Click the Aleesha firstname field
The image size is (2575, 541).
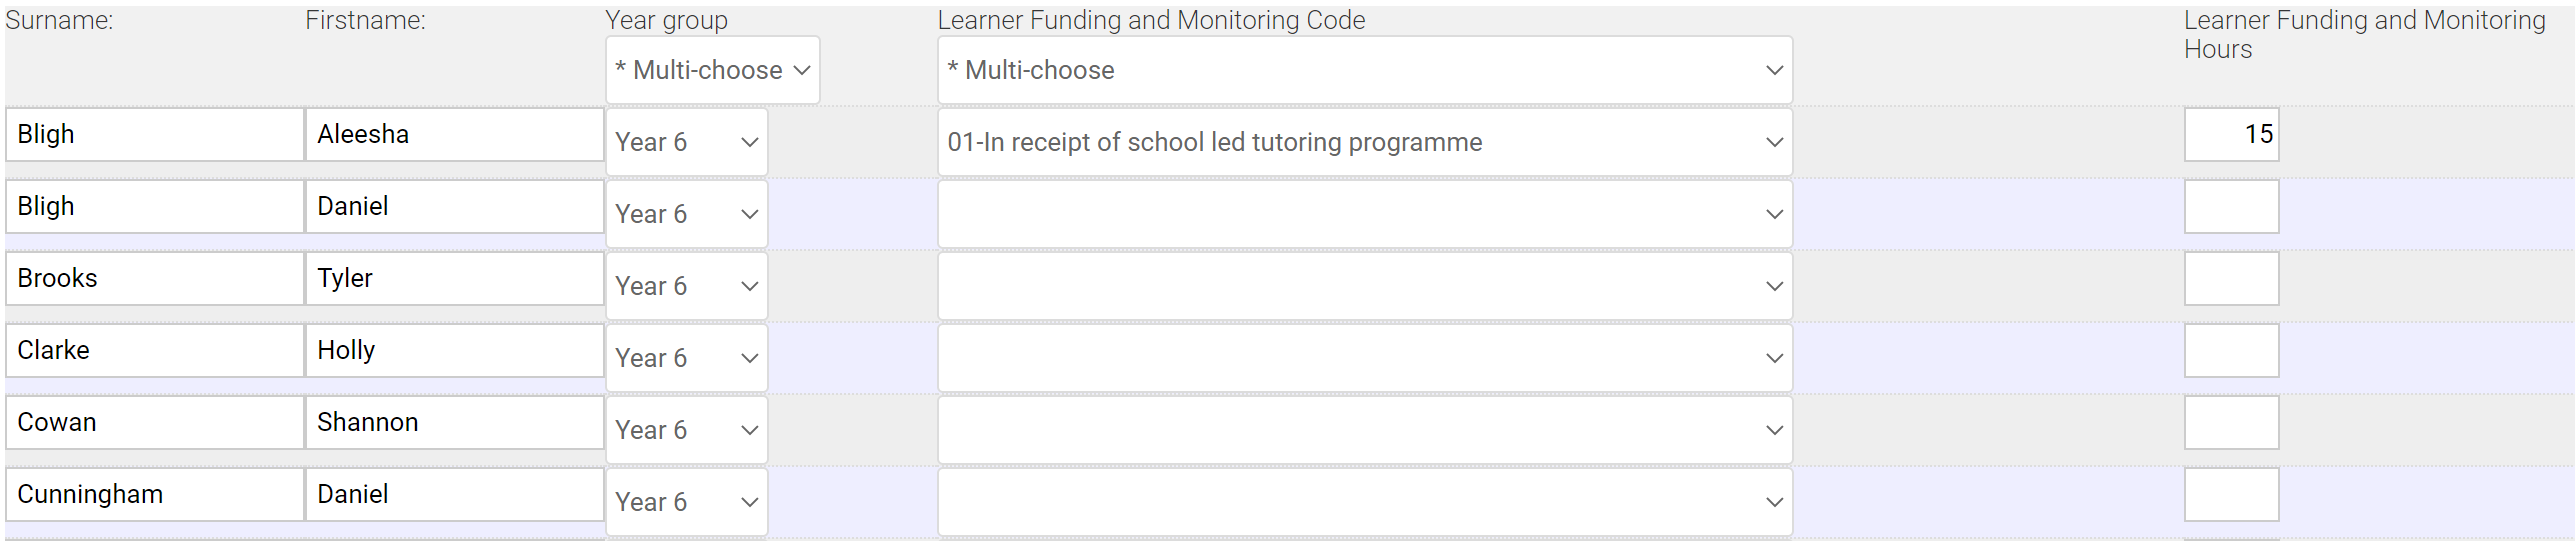[x=454, y=134]
